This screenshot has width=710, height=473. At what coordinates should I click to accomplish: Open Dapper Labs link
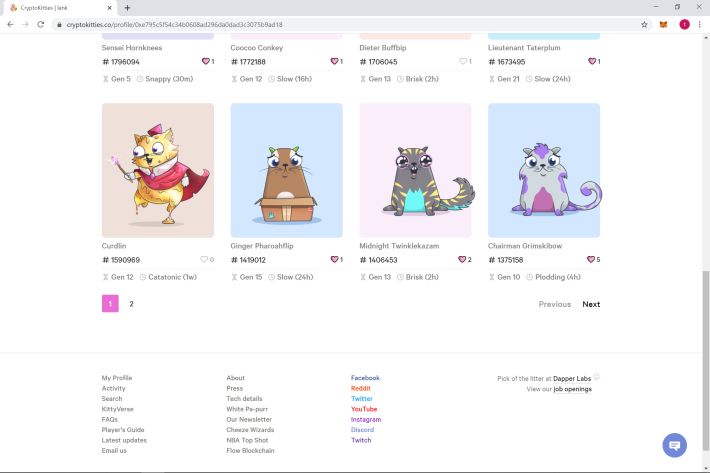pyautogui.click(x=572, y=378)
